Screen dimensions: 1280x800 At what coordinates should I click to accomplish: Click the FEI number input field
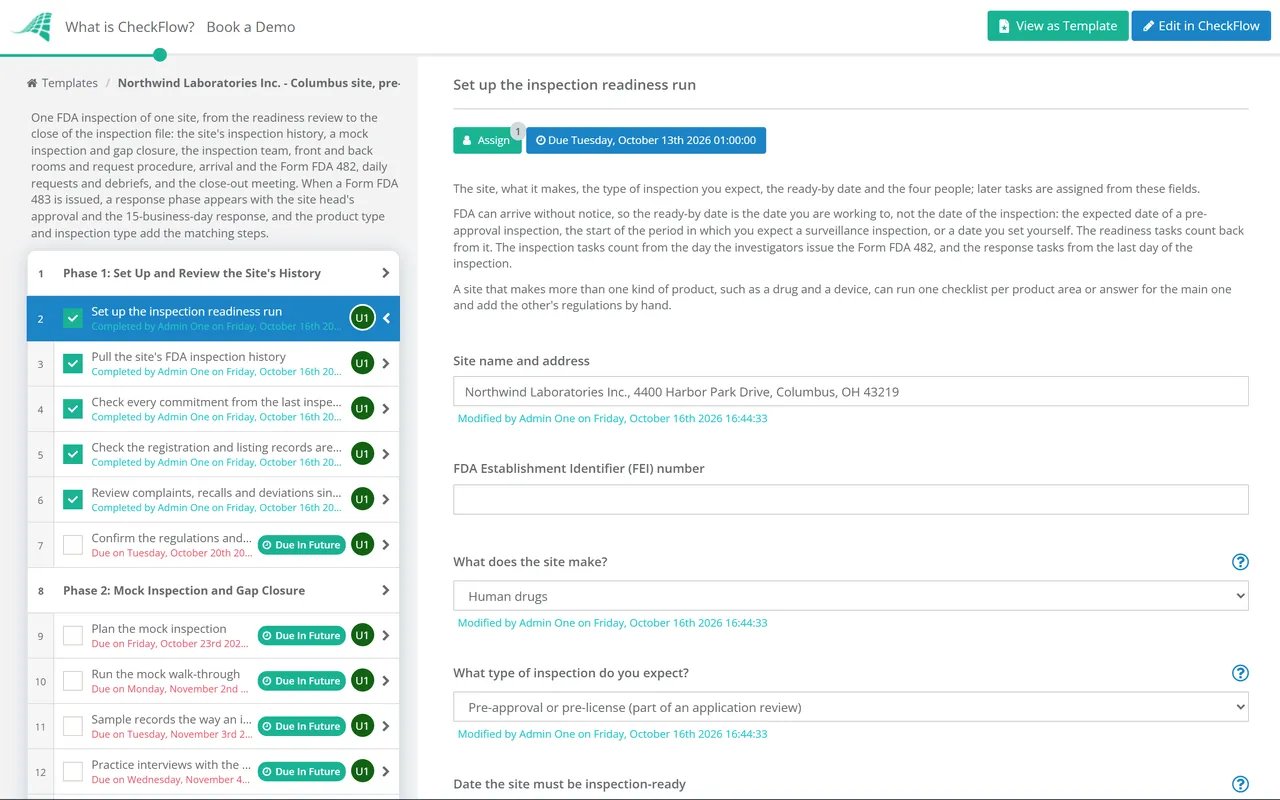click(851, 499)
